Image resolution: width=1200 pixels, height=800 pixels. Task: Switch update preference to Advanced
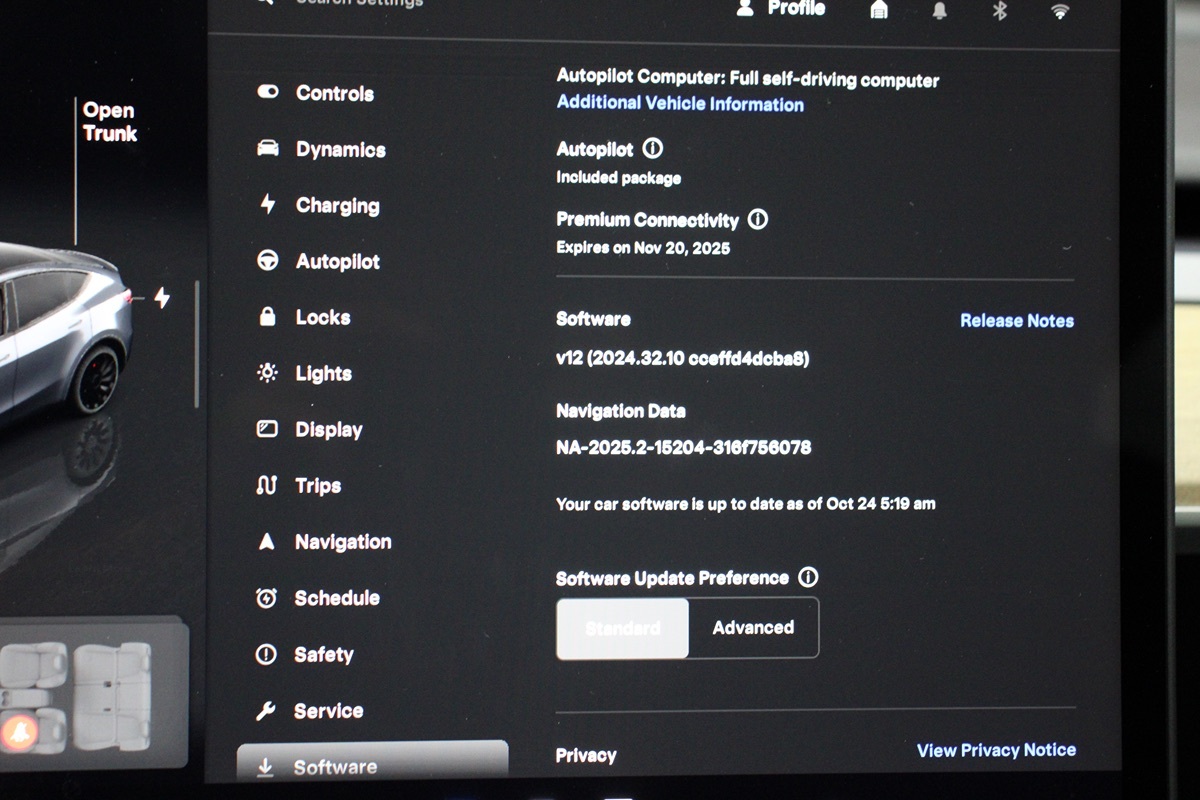[753, 628]
